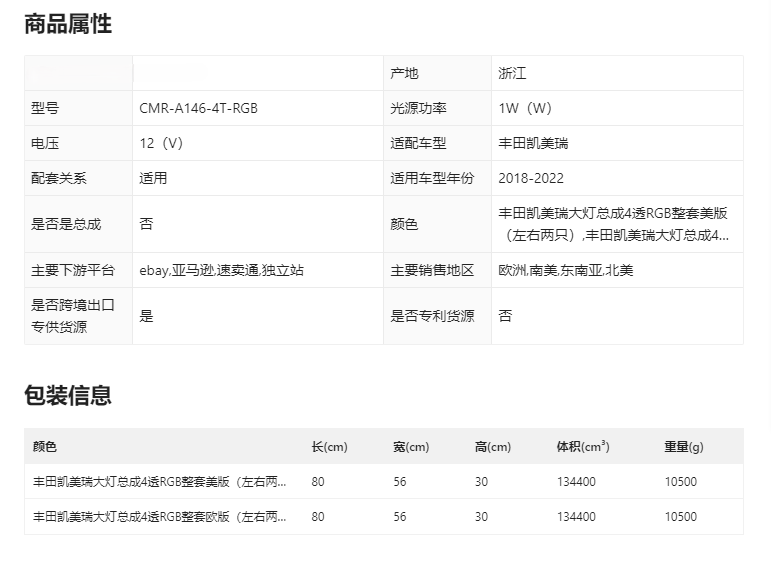This screenshot has height=569, width=771.
Task: Click the 是否专利货源 label cell
Action: coord(432,316)
